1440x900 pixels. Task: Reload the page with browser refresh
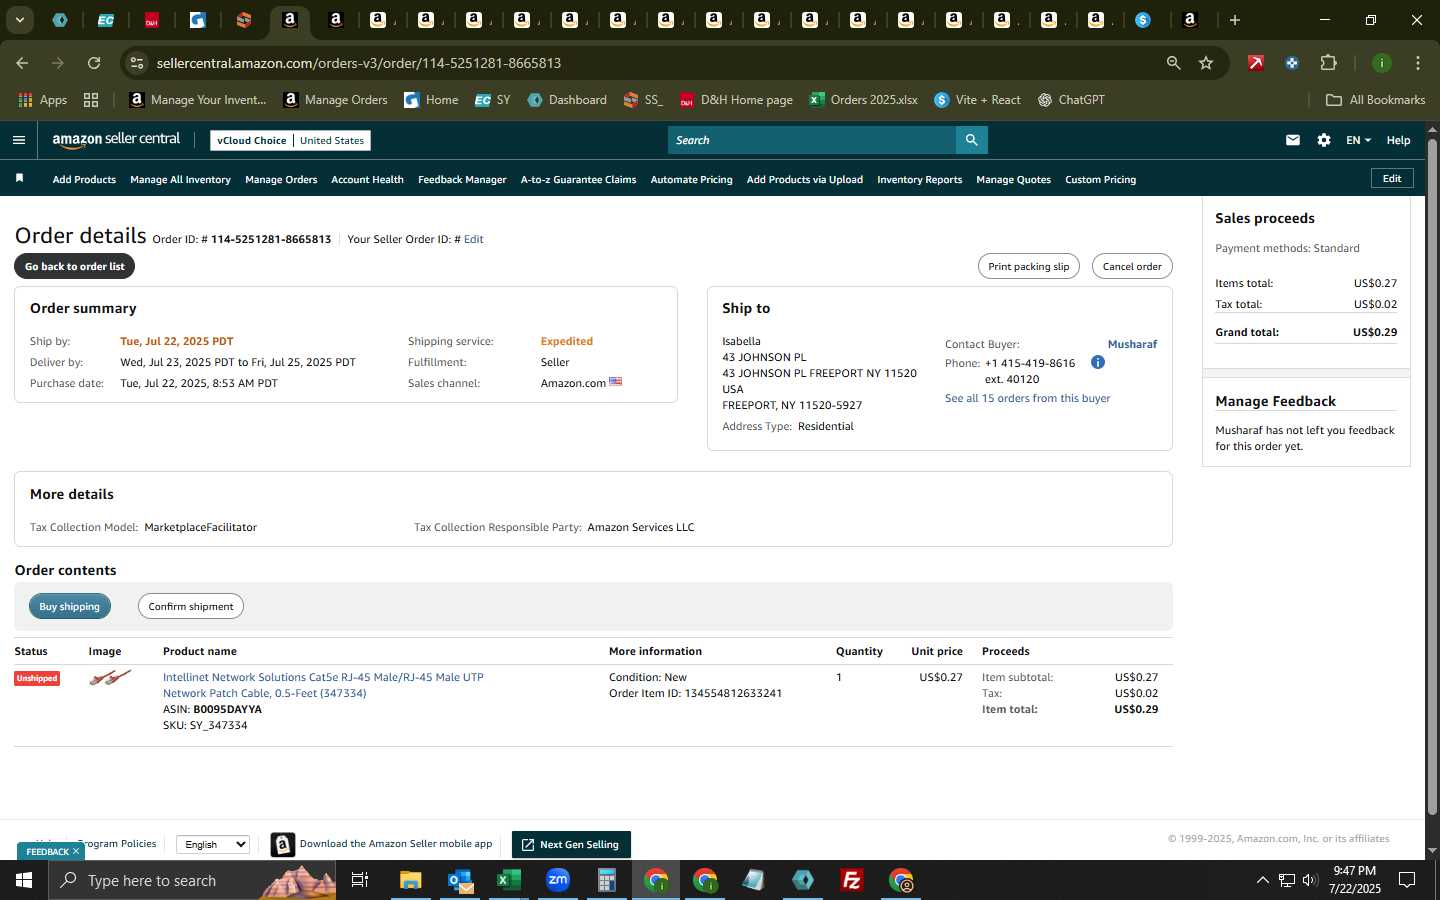click(94, 63)
